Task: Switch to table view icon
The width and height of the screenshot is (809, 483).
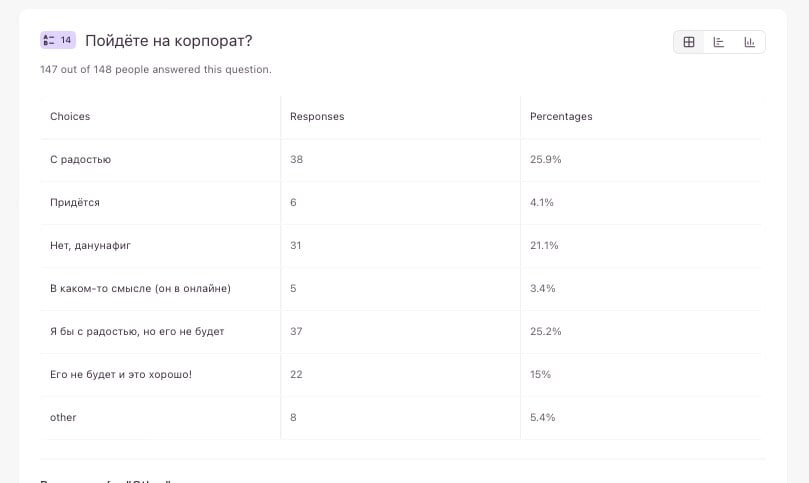Action: point(689,42)
